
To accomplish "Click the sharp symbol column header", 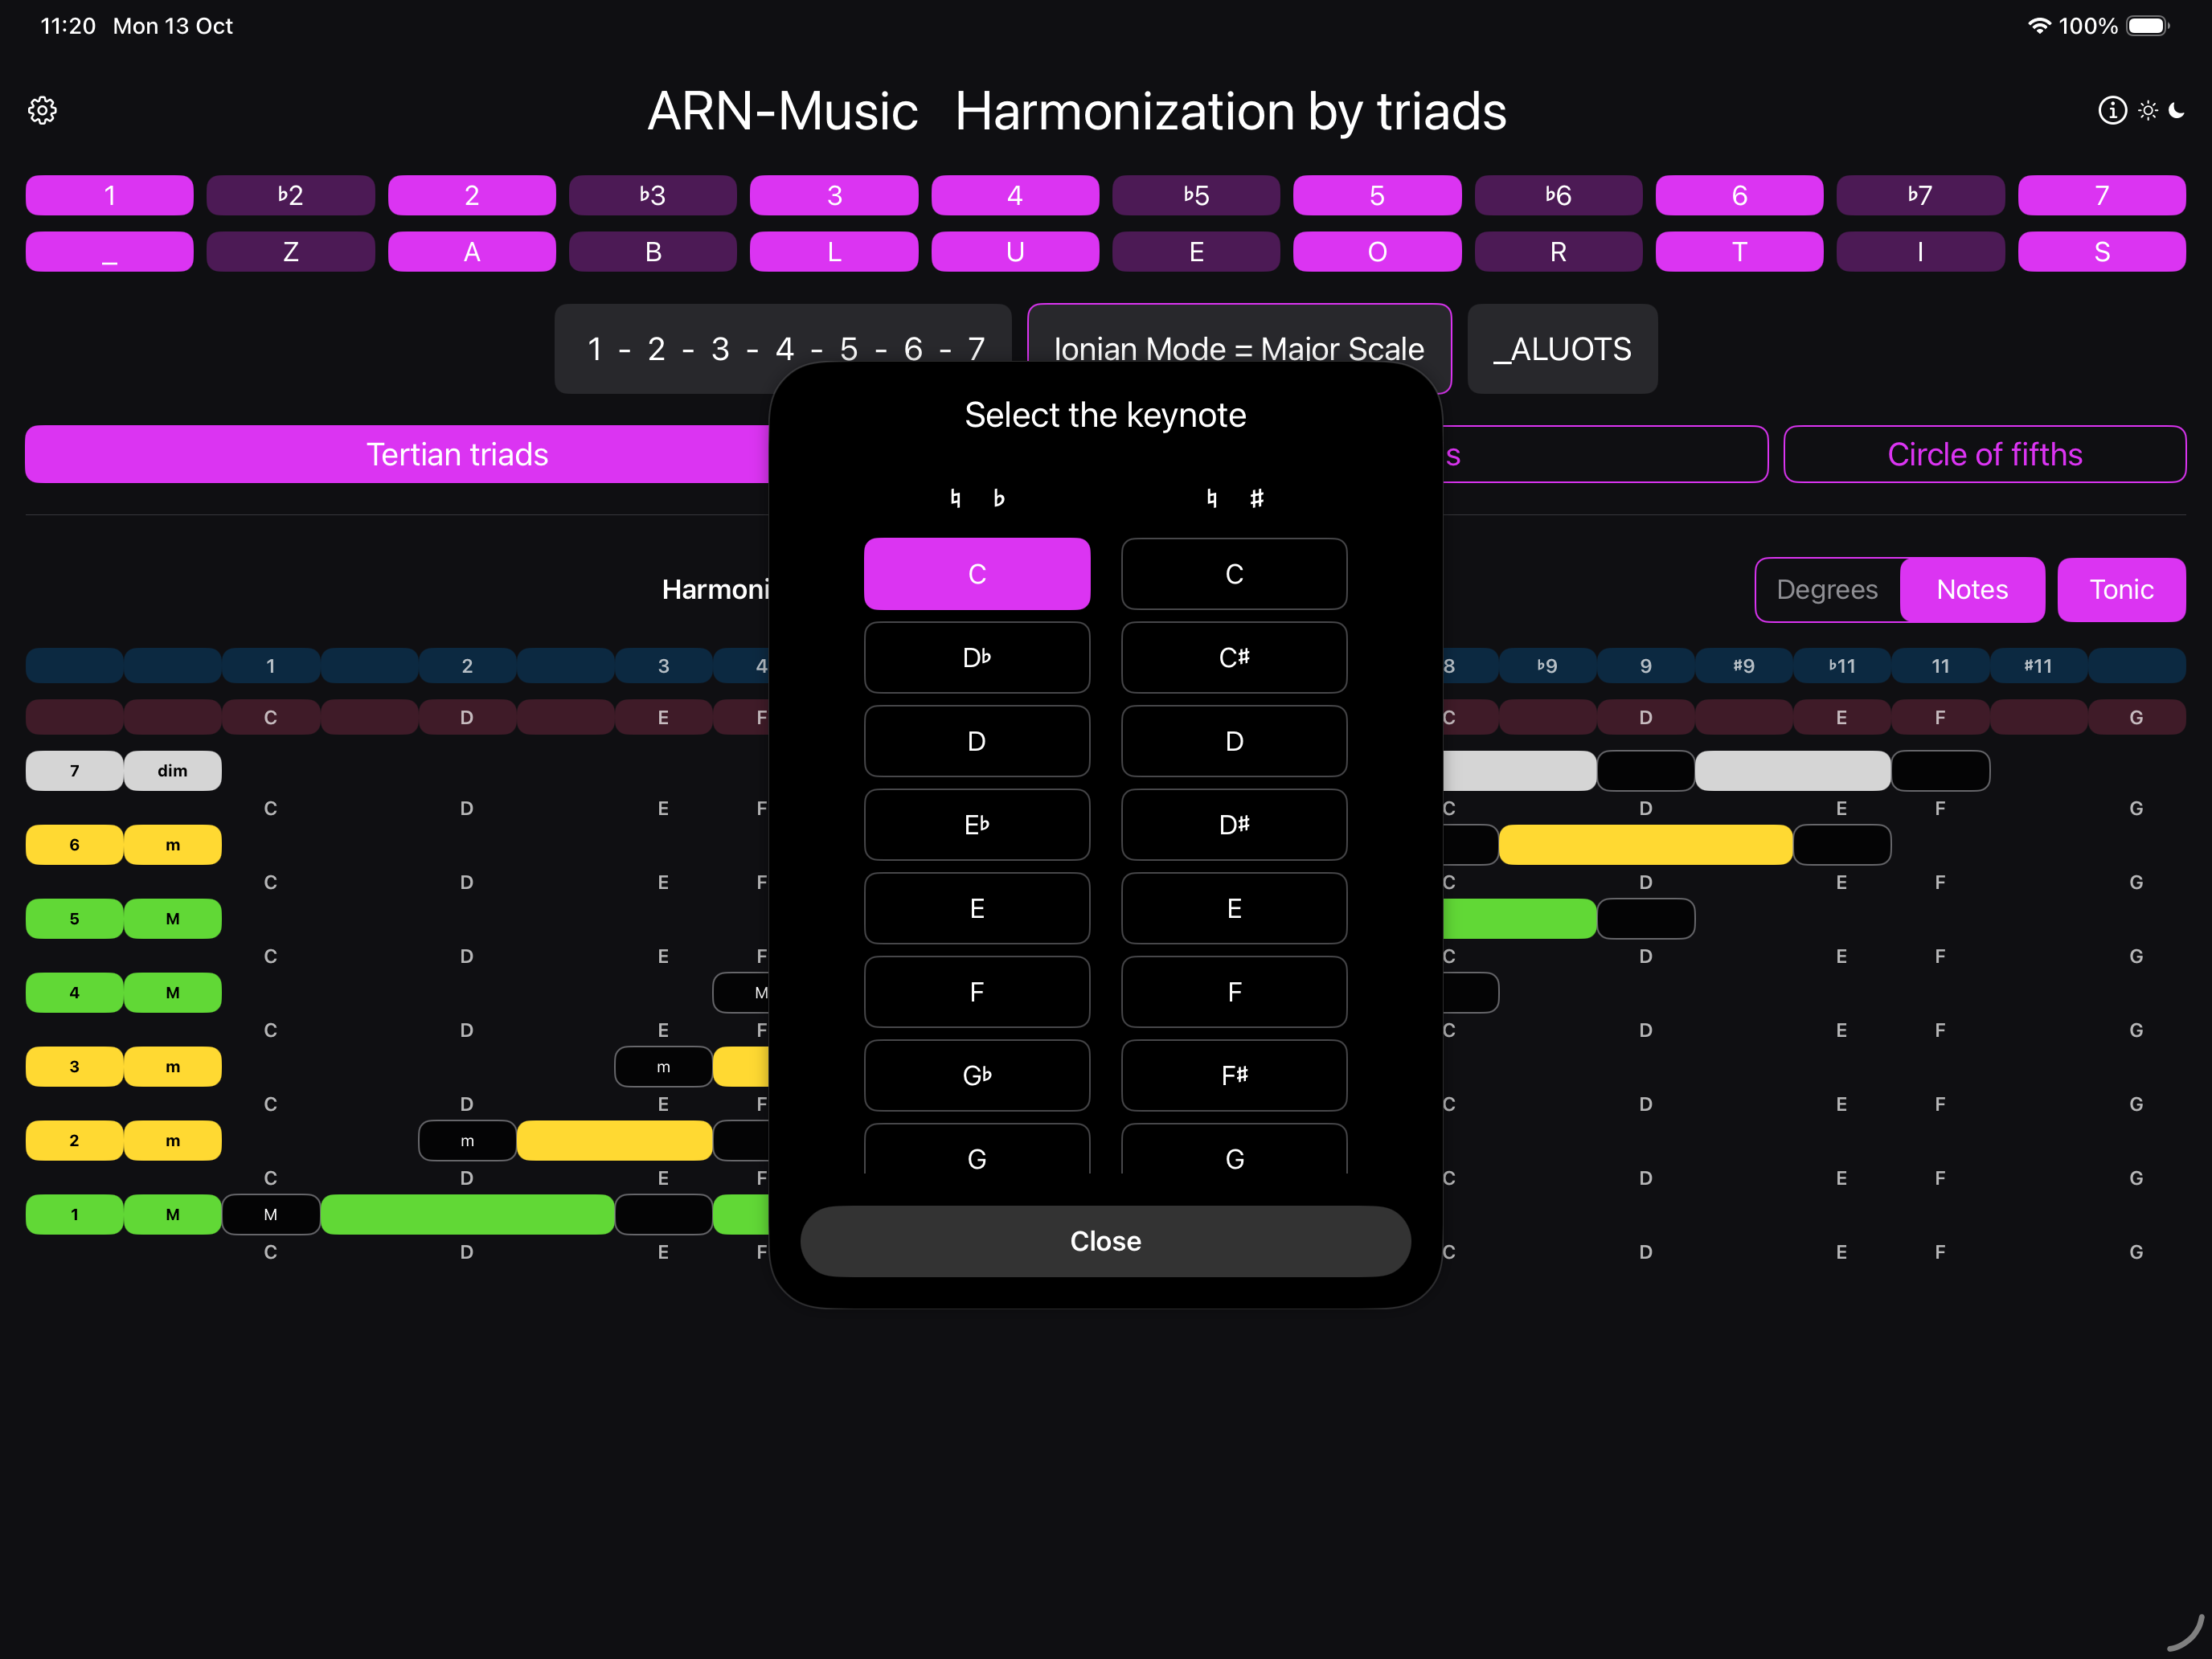I will click(x=1256, y=498).
